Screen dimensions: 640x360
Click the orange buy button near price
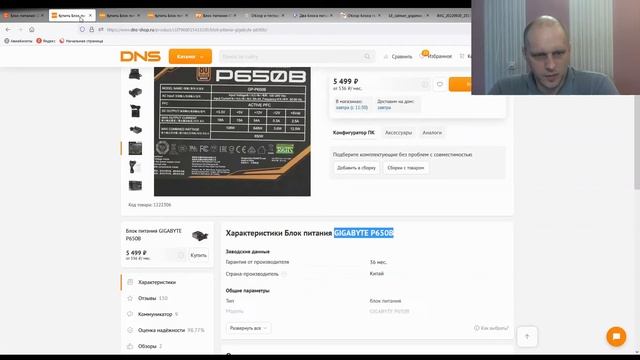point(460,84)
